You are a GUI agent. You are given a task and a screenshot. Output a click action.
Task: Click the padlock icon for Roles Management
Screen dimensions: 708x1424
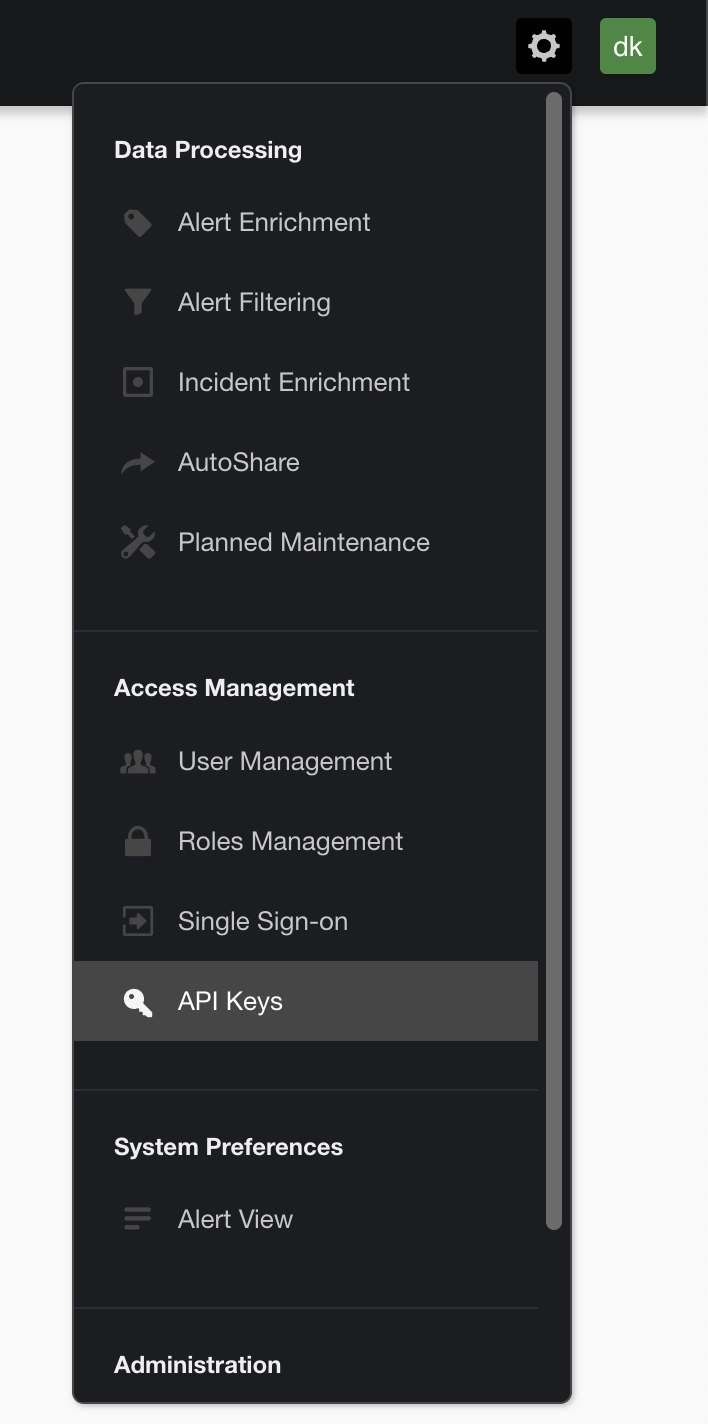pyautogui.click(x=137, y=841)
